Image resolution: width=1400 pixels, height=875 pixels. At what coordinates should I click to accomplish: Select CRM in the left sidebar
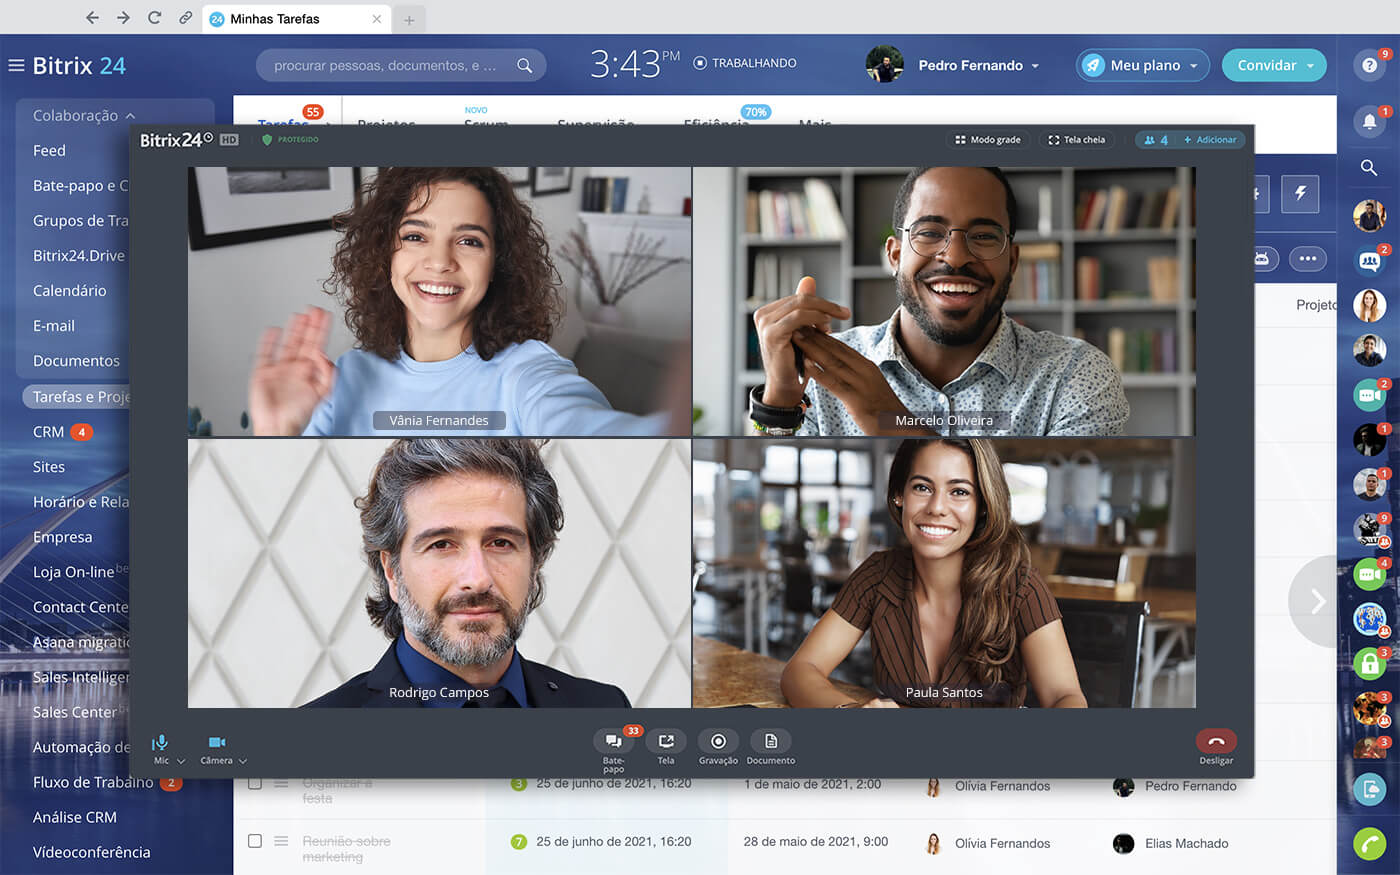48,432
